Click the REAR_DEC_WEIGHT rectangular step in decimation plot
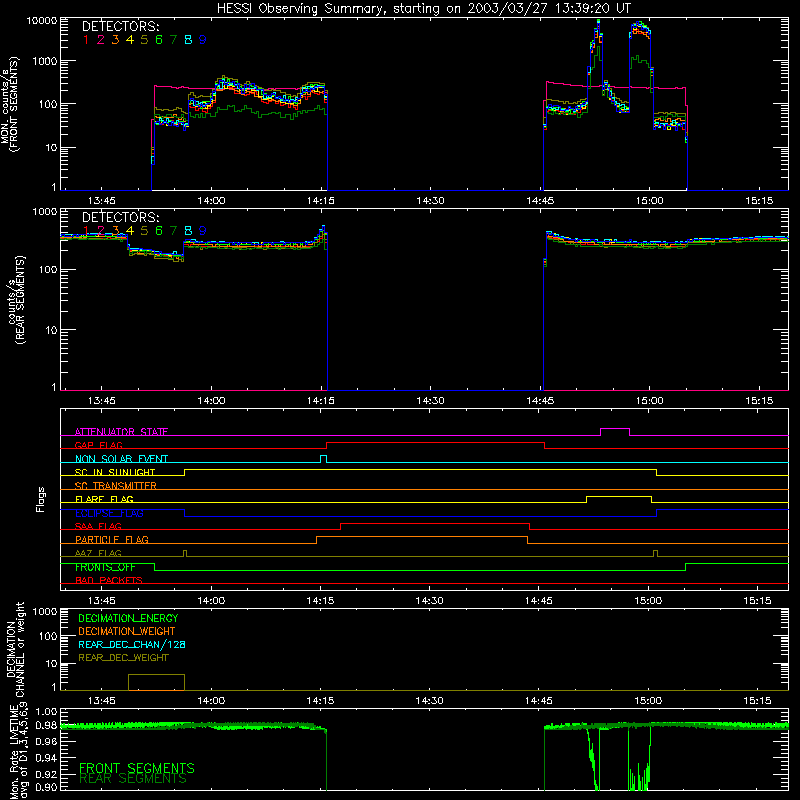The width and height of the screenshot is (800, 800). pos(156,682)
